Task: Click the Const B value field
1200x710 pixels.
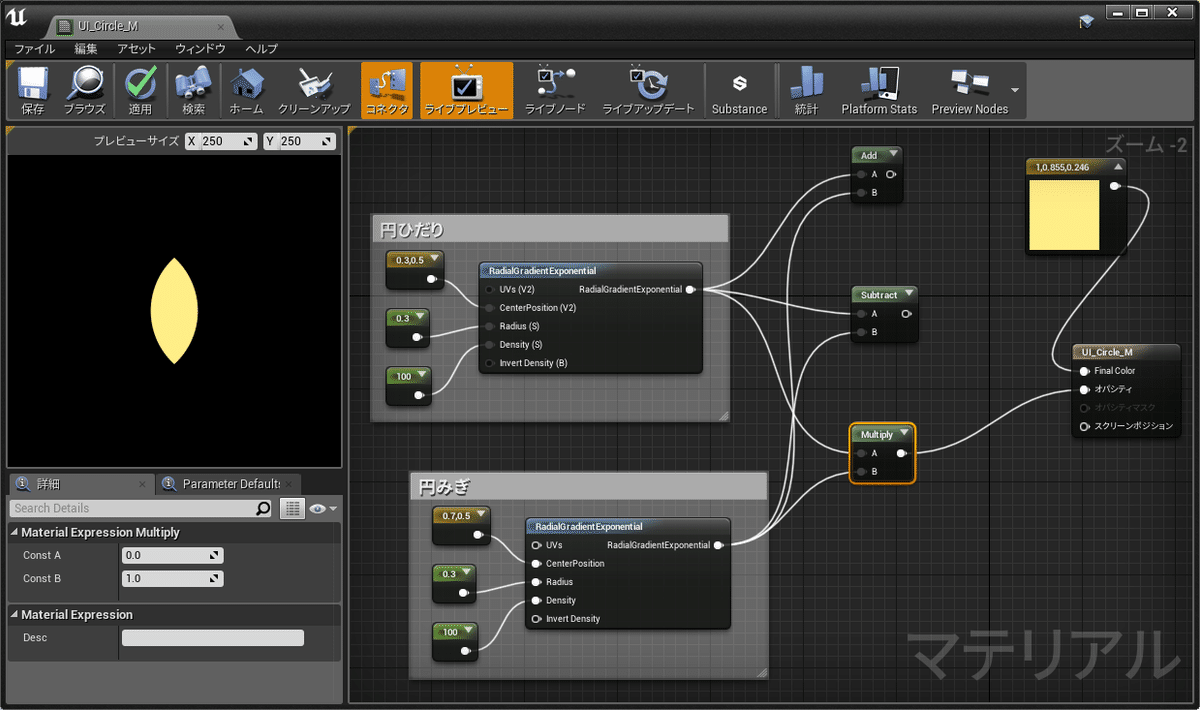Action: [172, 579]
